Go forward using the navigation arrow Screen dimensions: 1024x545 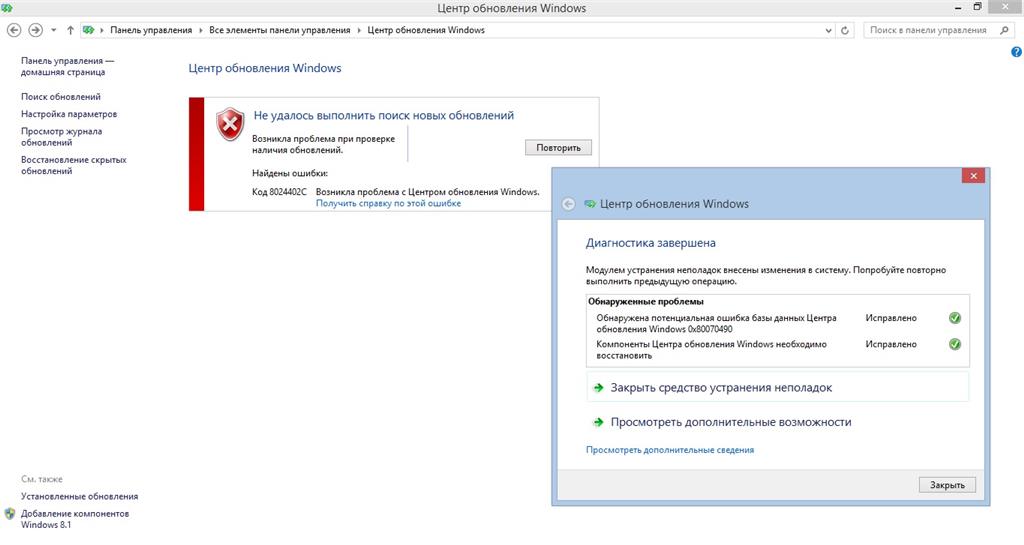click(x=35, y=30)
